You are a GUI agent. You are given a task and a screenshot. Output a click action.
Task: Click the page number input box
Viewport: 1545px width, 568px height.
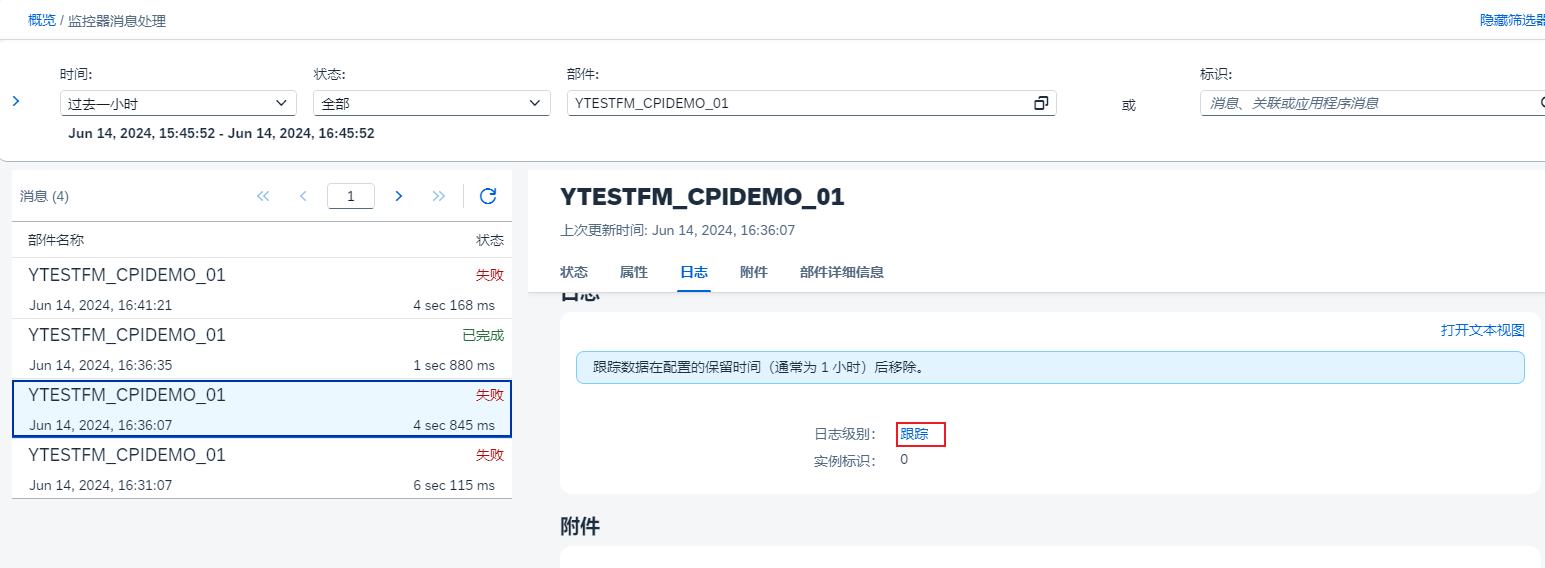point(350,196)
